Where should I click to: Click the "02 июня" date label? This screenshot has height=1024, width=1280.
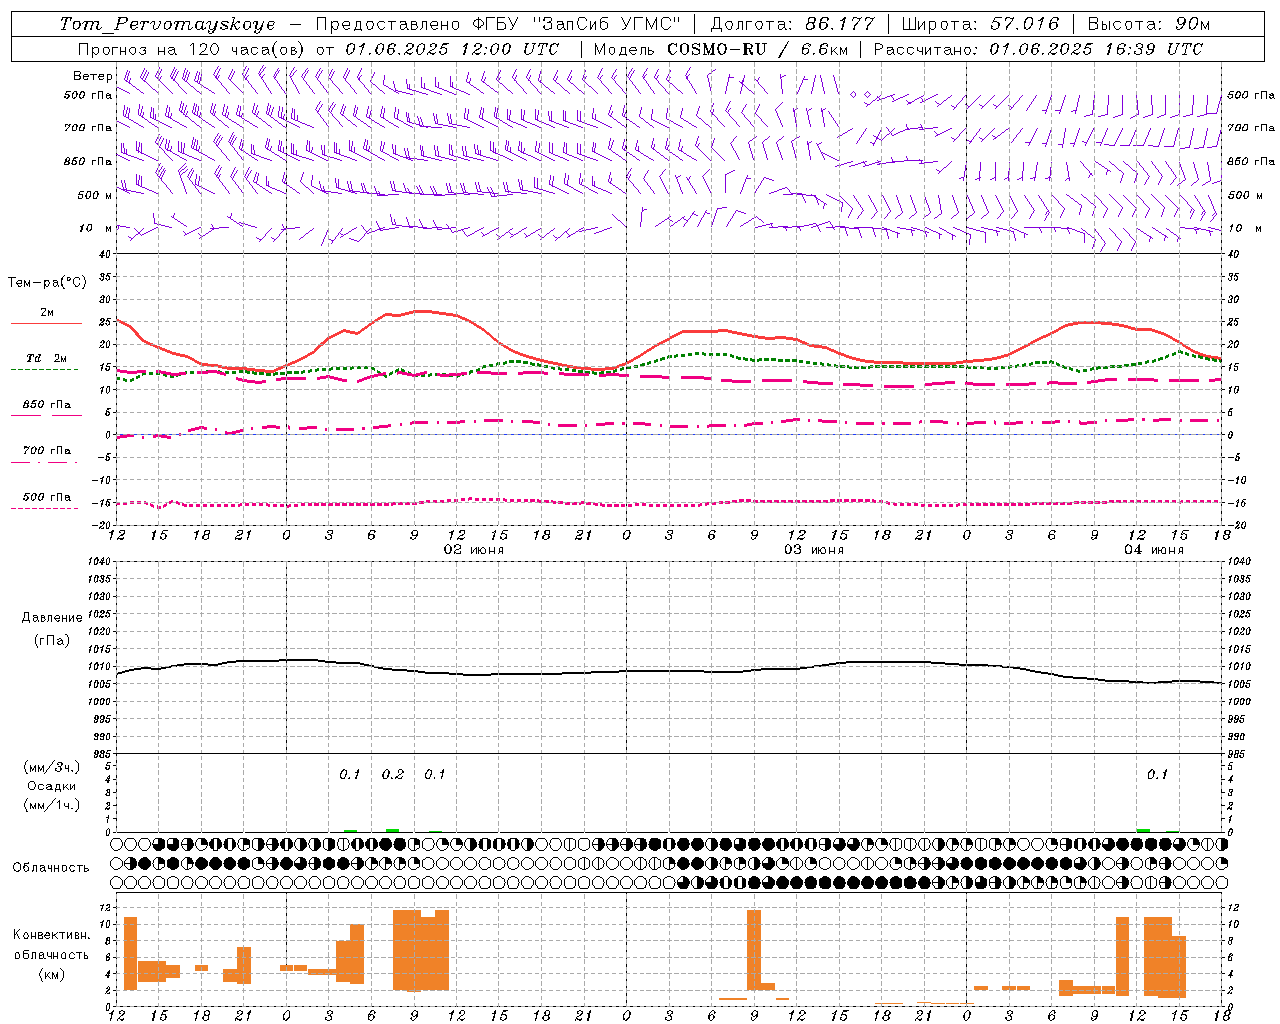pyautogui.click(x=474, y=550)
